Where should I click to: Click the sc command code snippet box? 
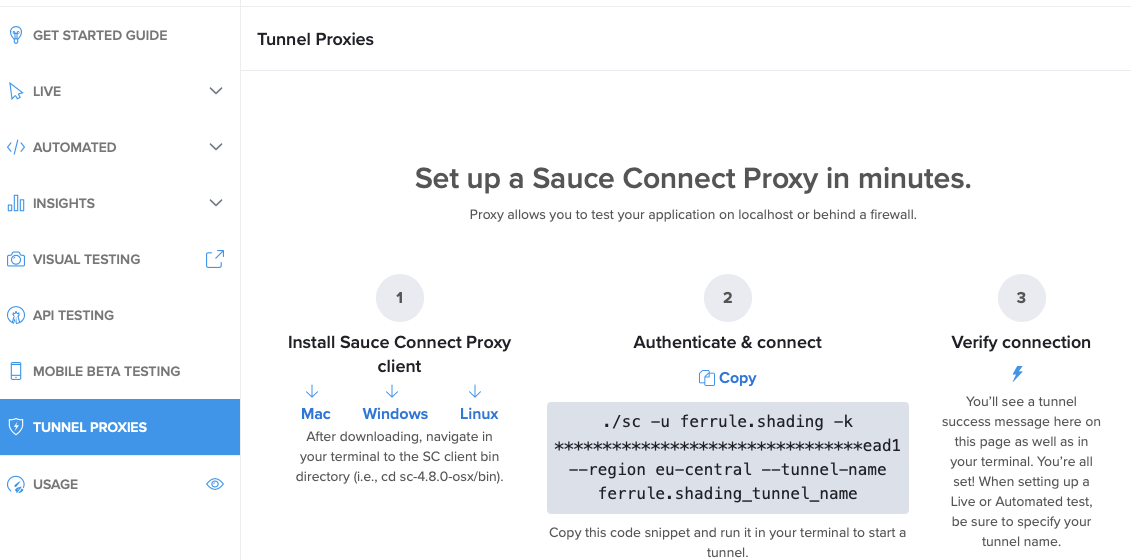(727, 457)
